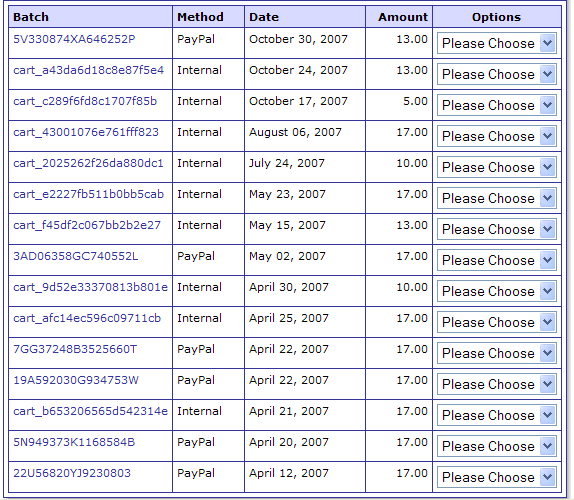This screenshot has width=574, height=500.
Task: Expand options dropdown for October 30, 2007 payment
Action: tap(497, 43)
